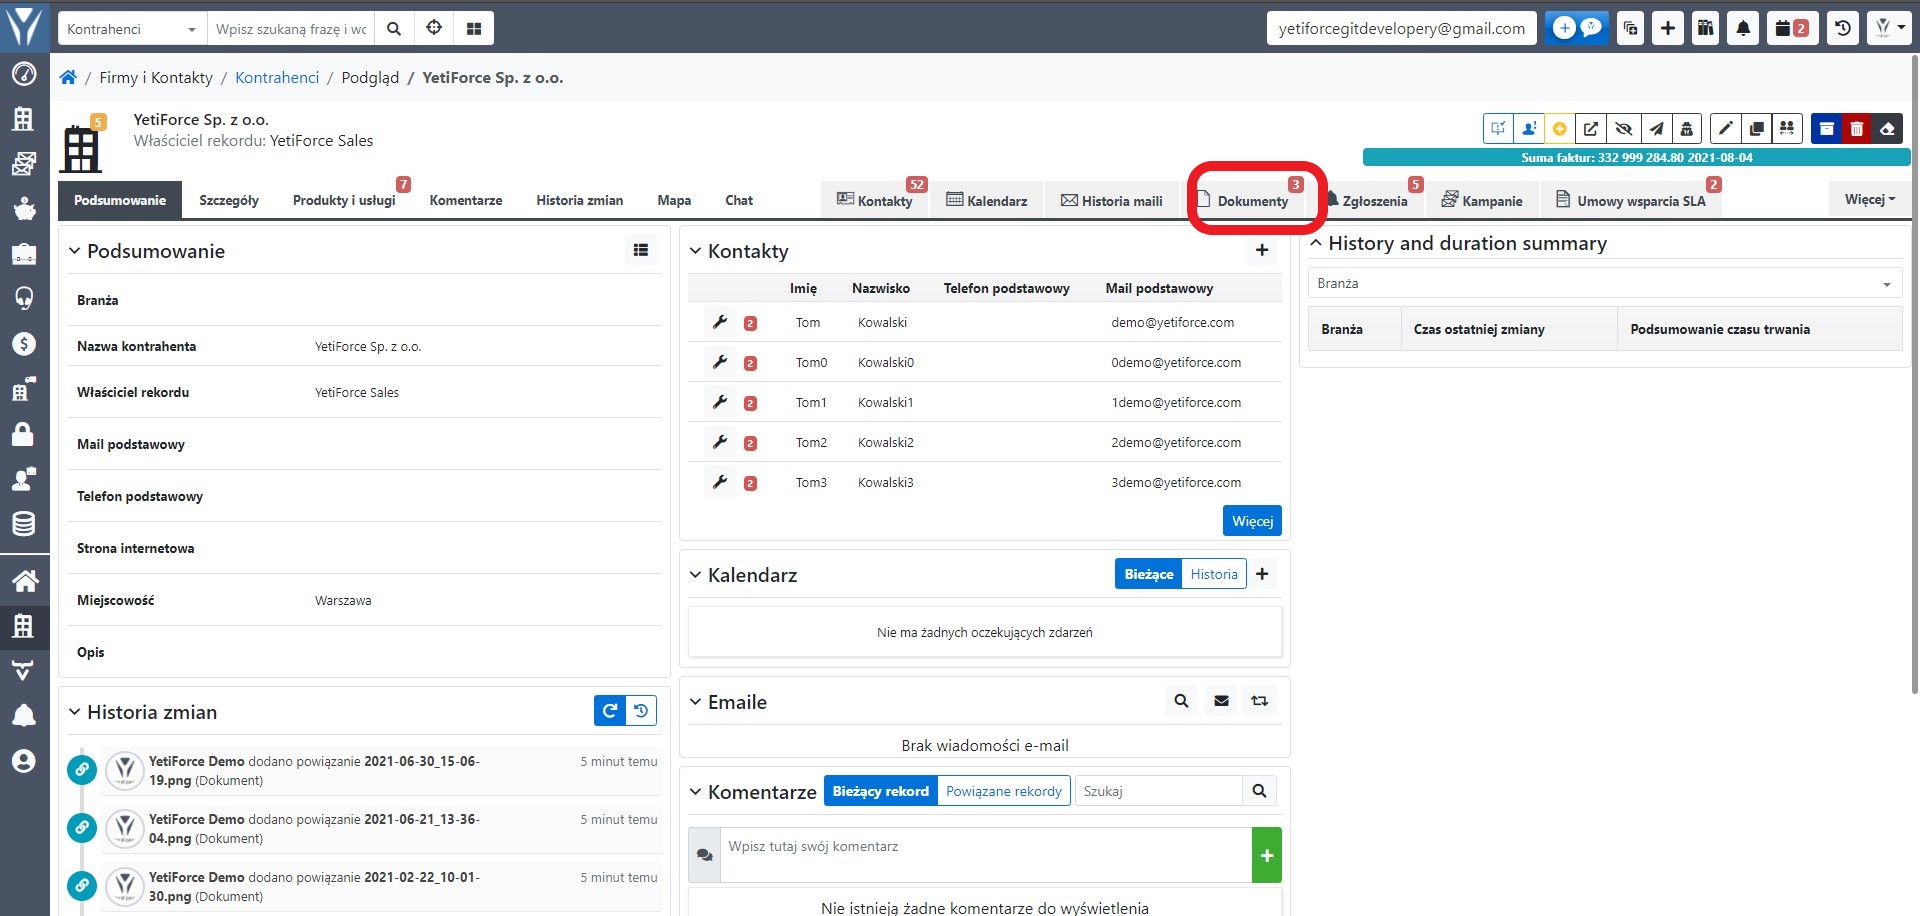Viewport: 1920px width, 916px height.
Task: Add a new contact with plus button
Action: coord(1262,250)
